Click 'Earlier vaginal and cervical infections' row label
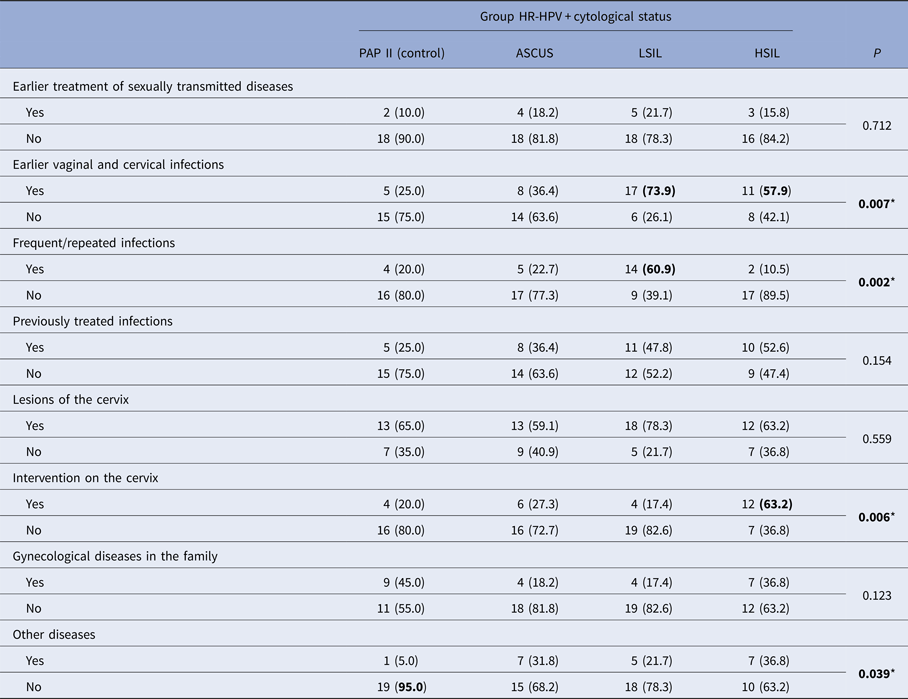This screenshot has width=908, height=699. [118, 165]
